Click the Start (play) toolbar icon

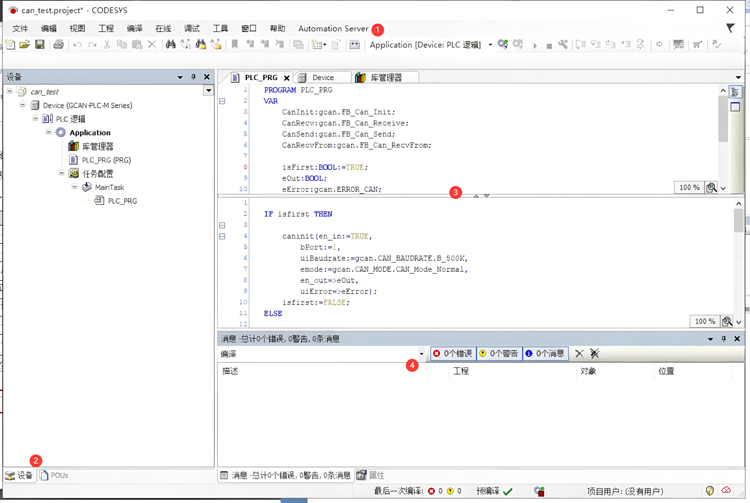[534, 45]
